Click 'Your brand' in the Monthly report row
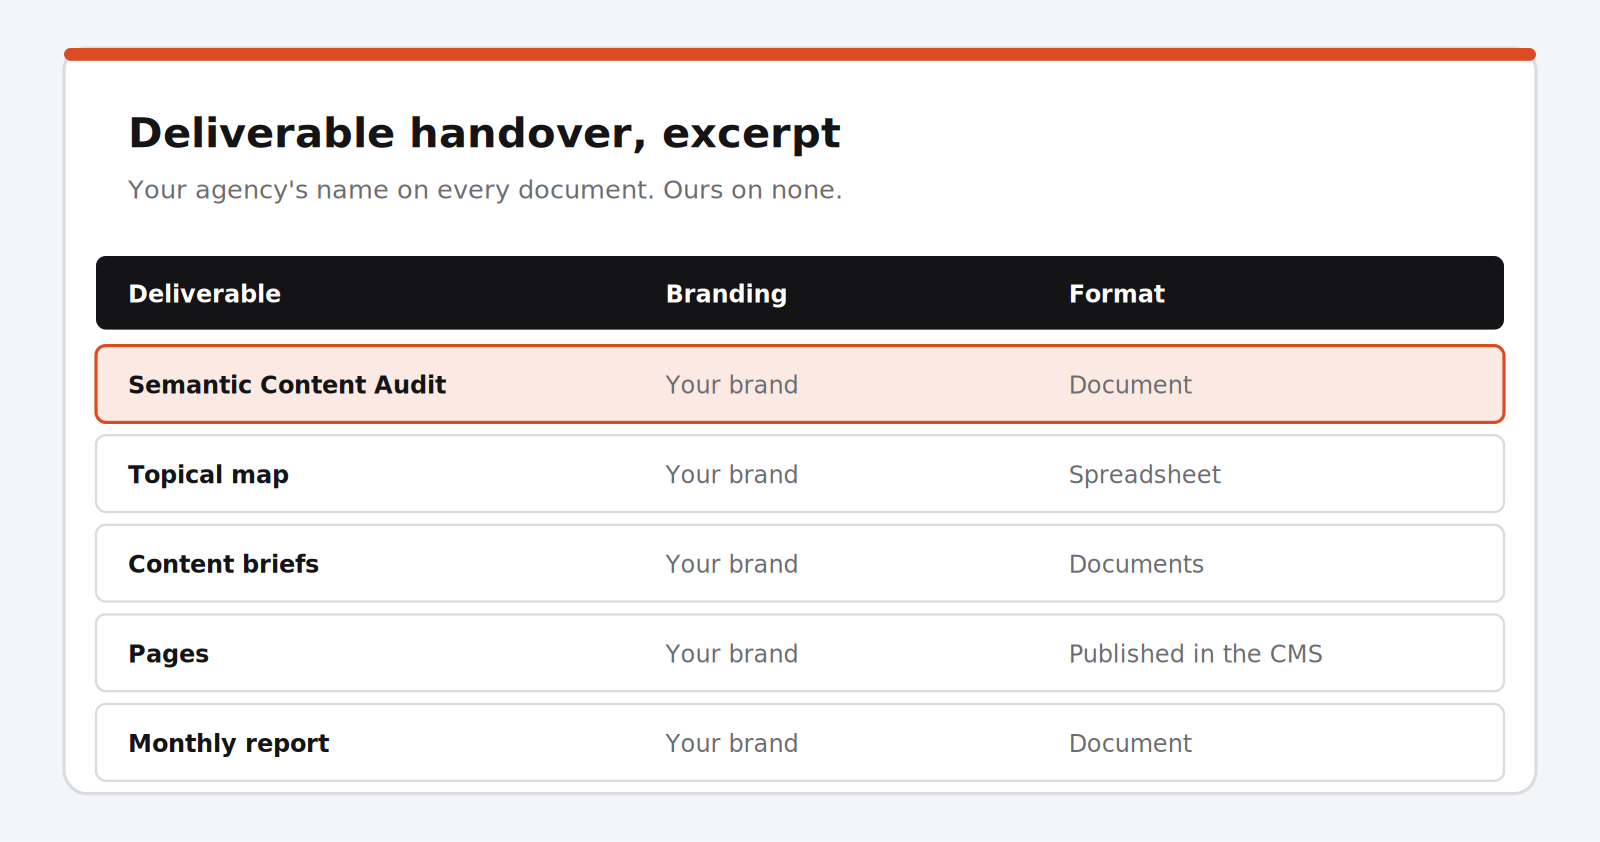The width and height of the screenshot is (1600, 842). 732,744
